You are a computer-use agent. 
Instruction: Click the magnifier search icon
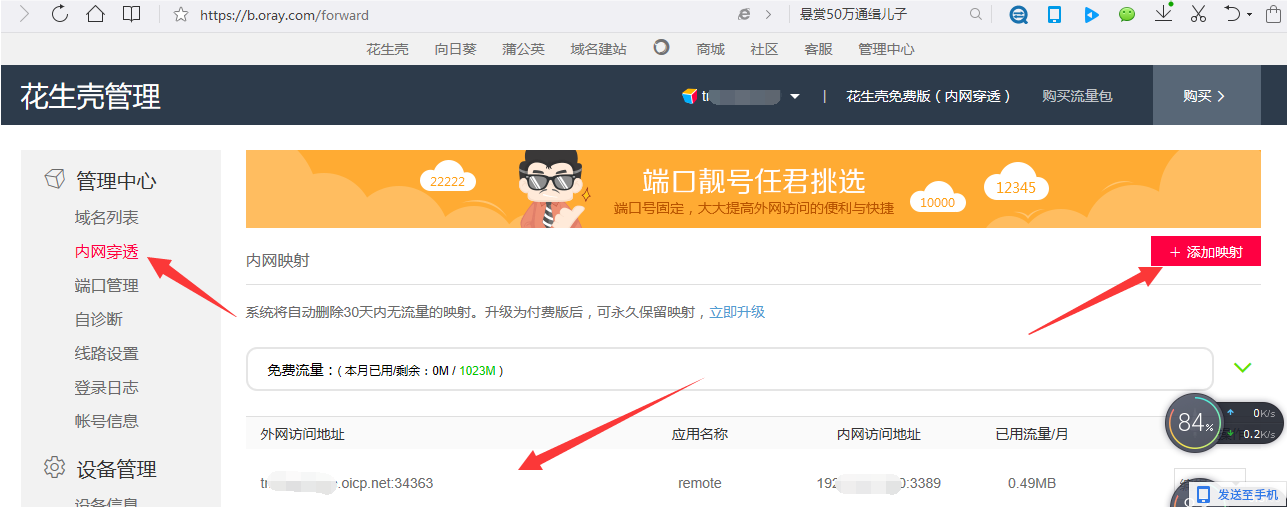(976, 15)
